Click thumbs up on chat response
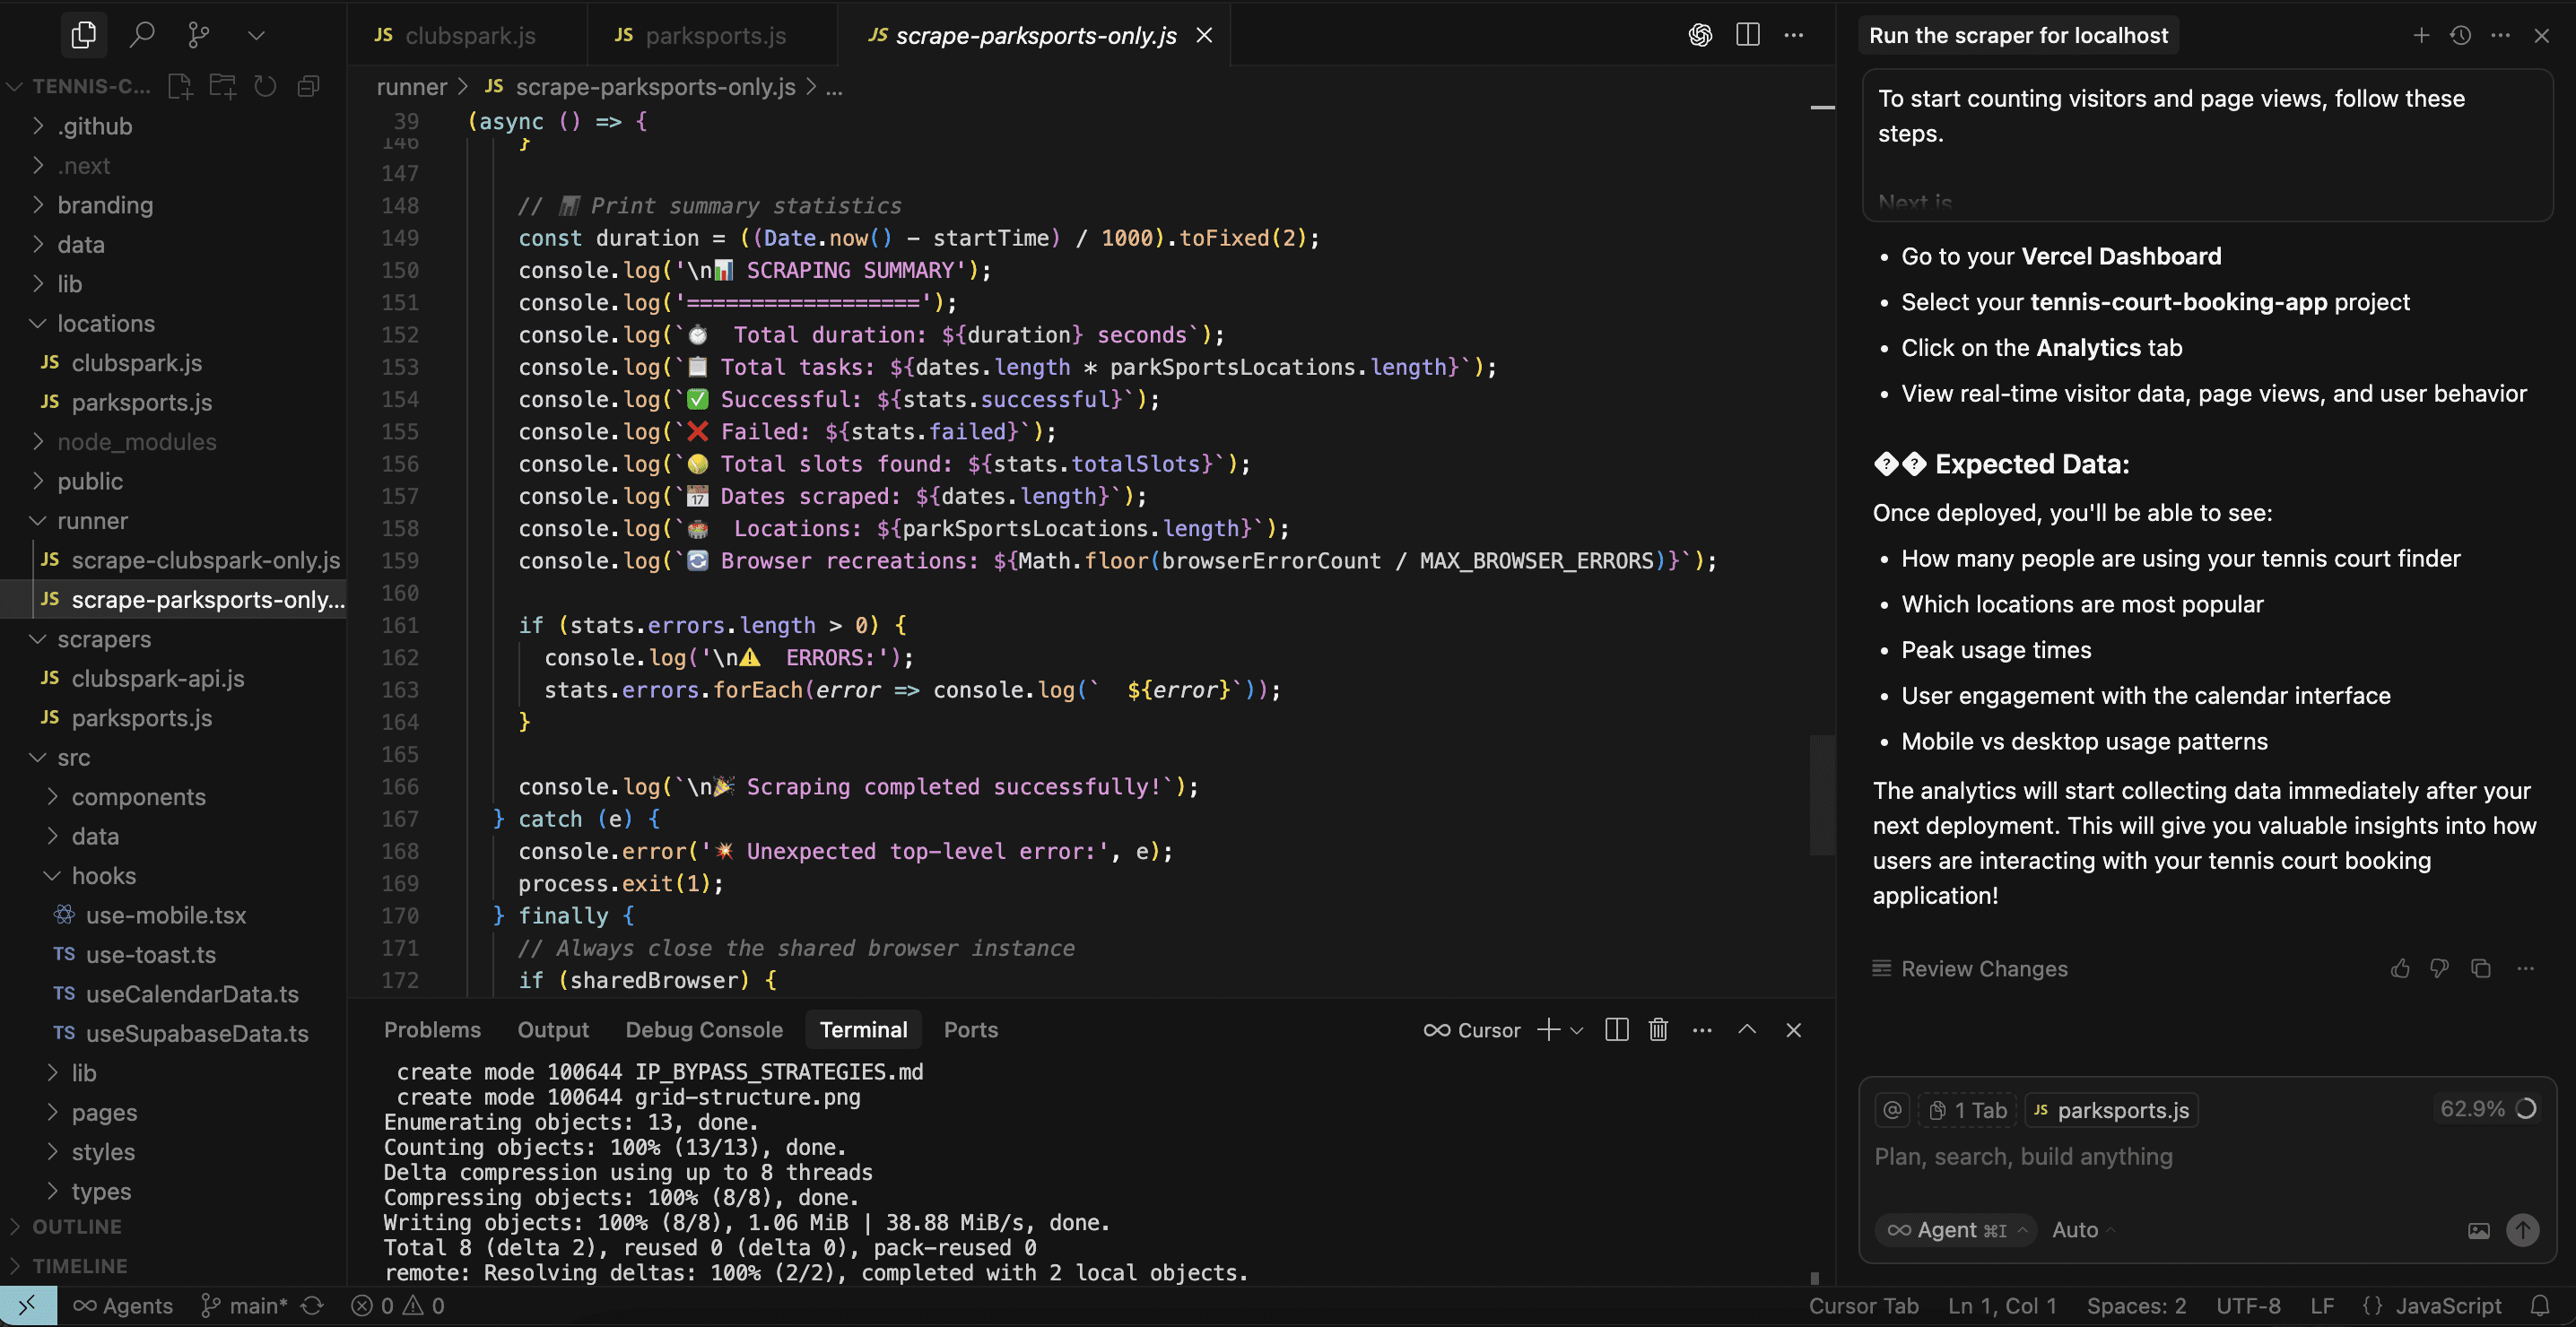 tap(2400, 968)
